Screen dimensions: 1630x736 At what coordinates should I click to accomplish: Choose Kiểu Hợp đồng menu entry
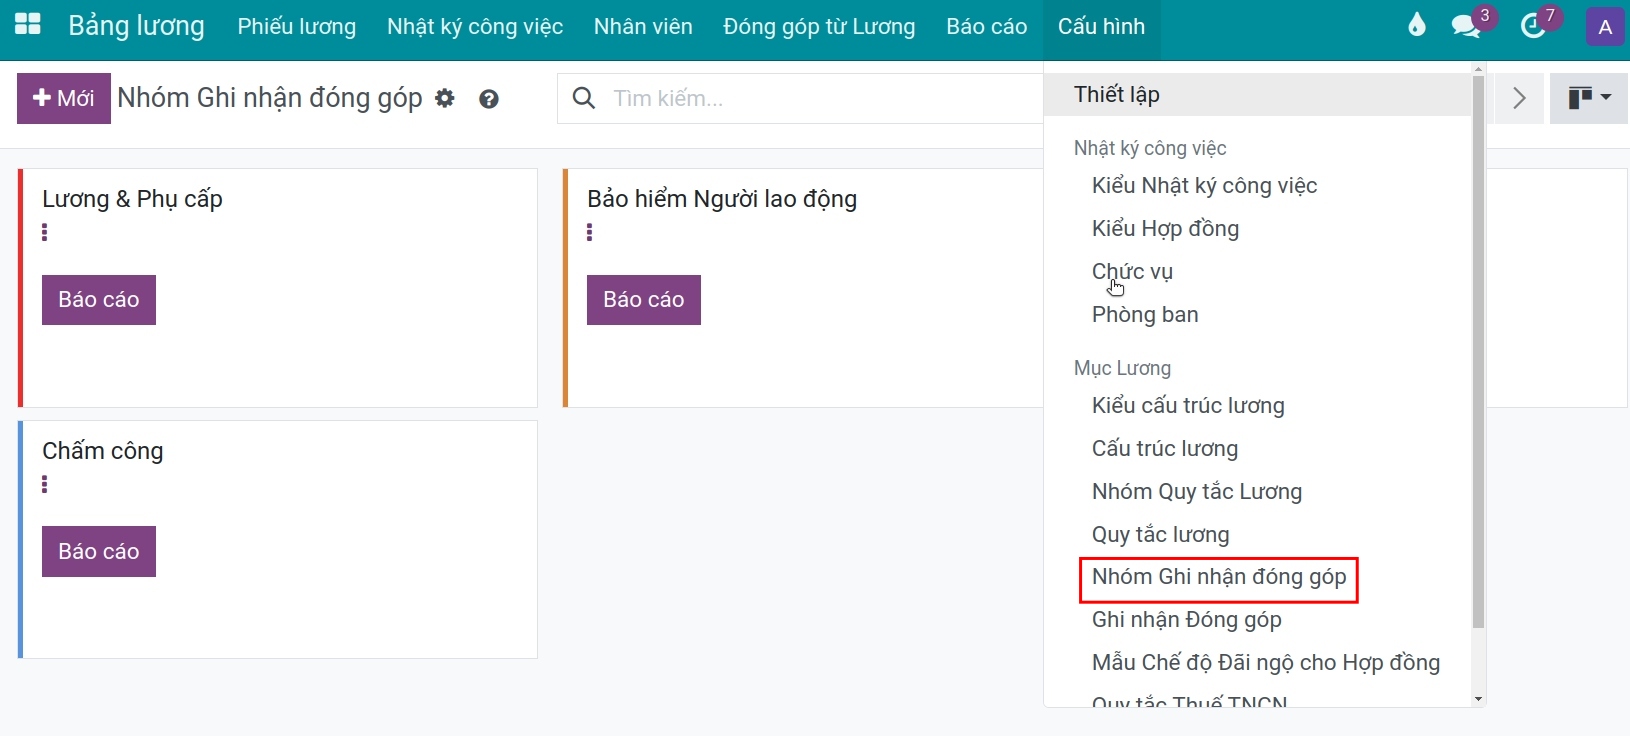tap(1165, 229)
